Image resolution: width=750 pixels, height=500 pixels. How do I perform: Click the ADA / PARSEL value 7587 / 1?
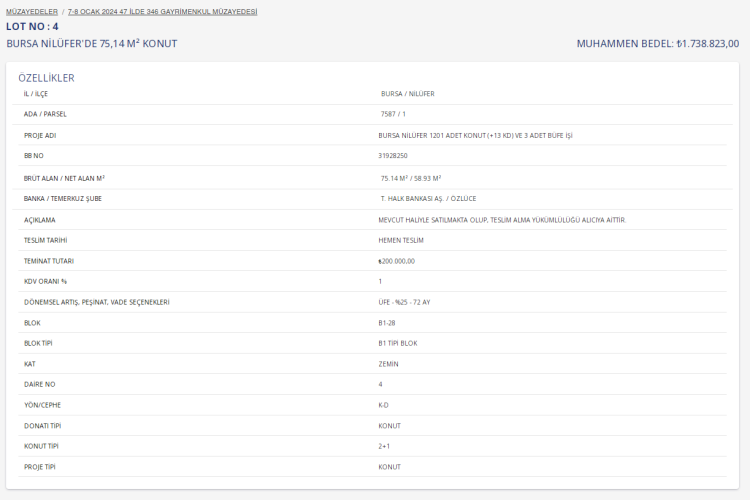click(393, 114)
